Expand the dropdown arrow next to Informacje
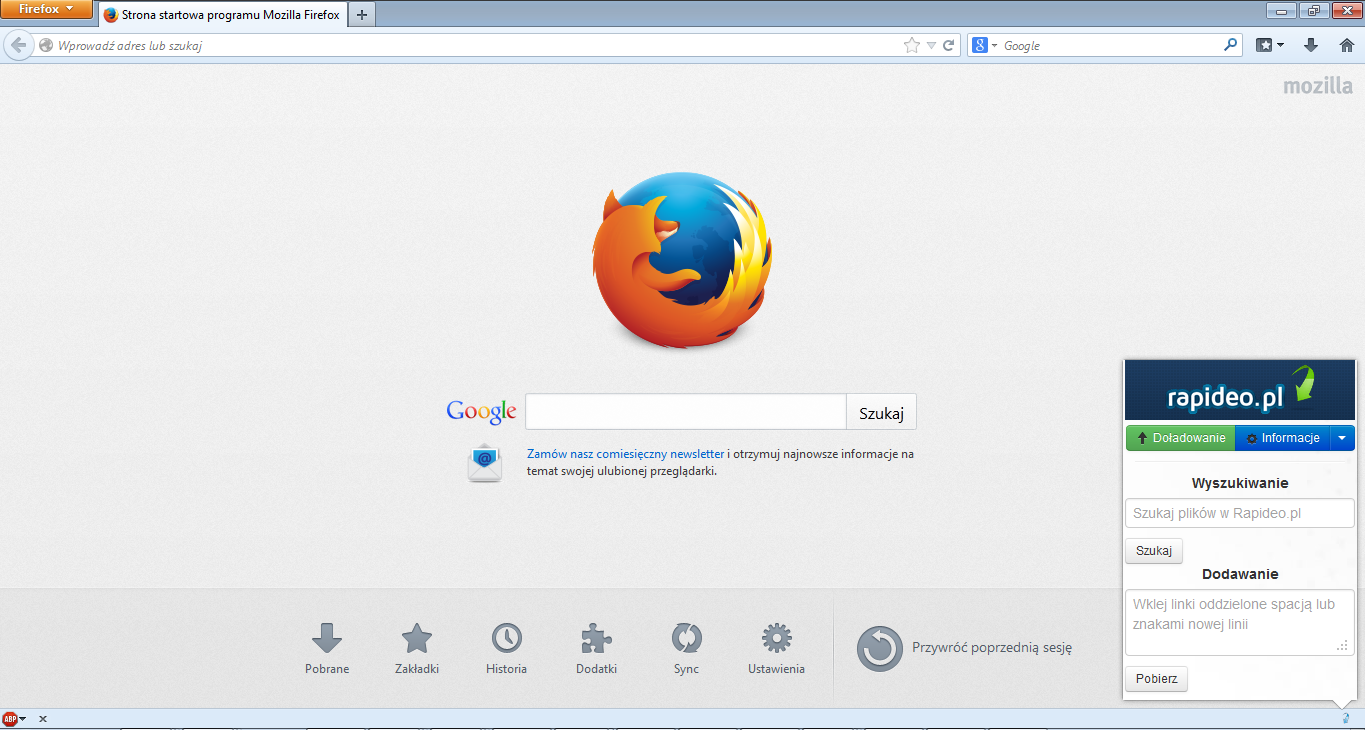The image size is (1367, 730). point(1342,438)
